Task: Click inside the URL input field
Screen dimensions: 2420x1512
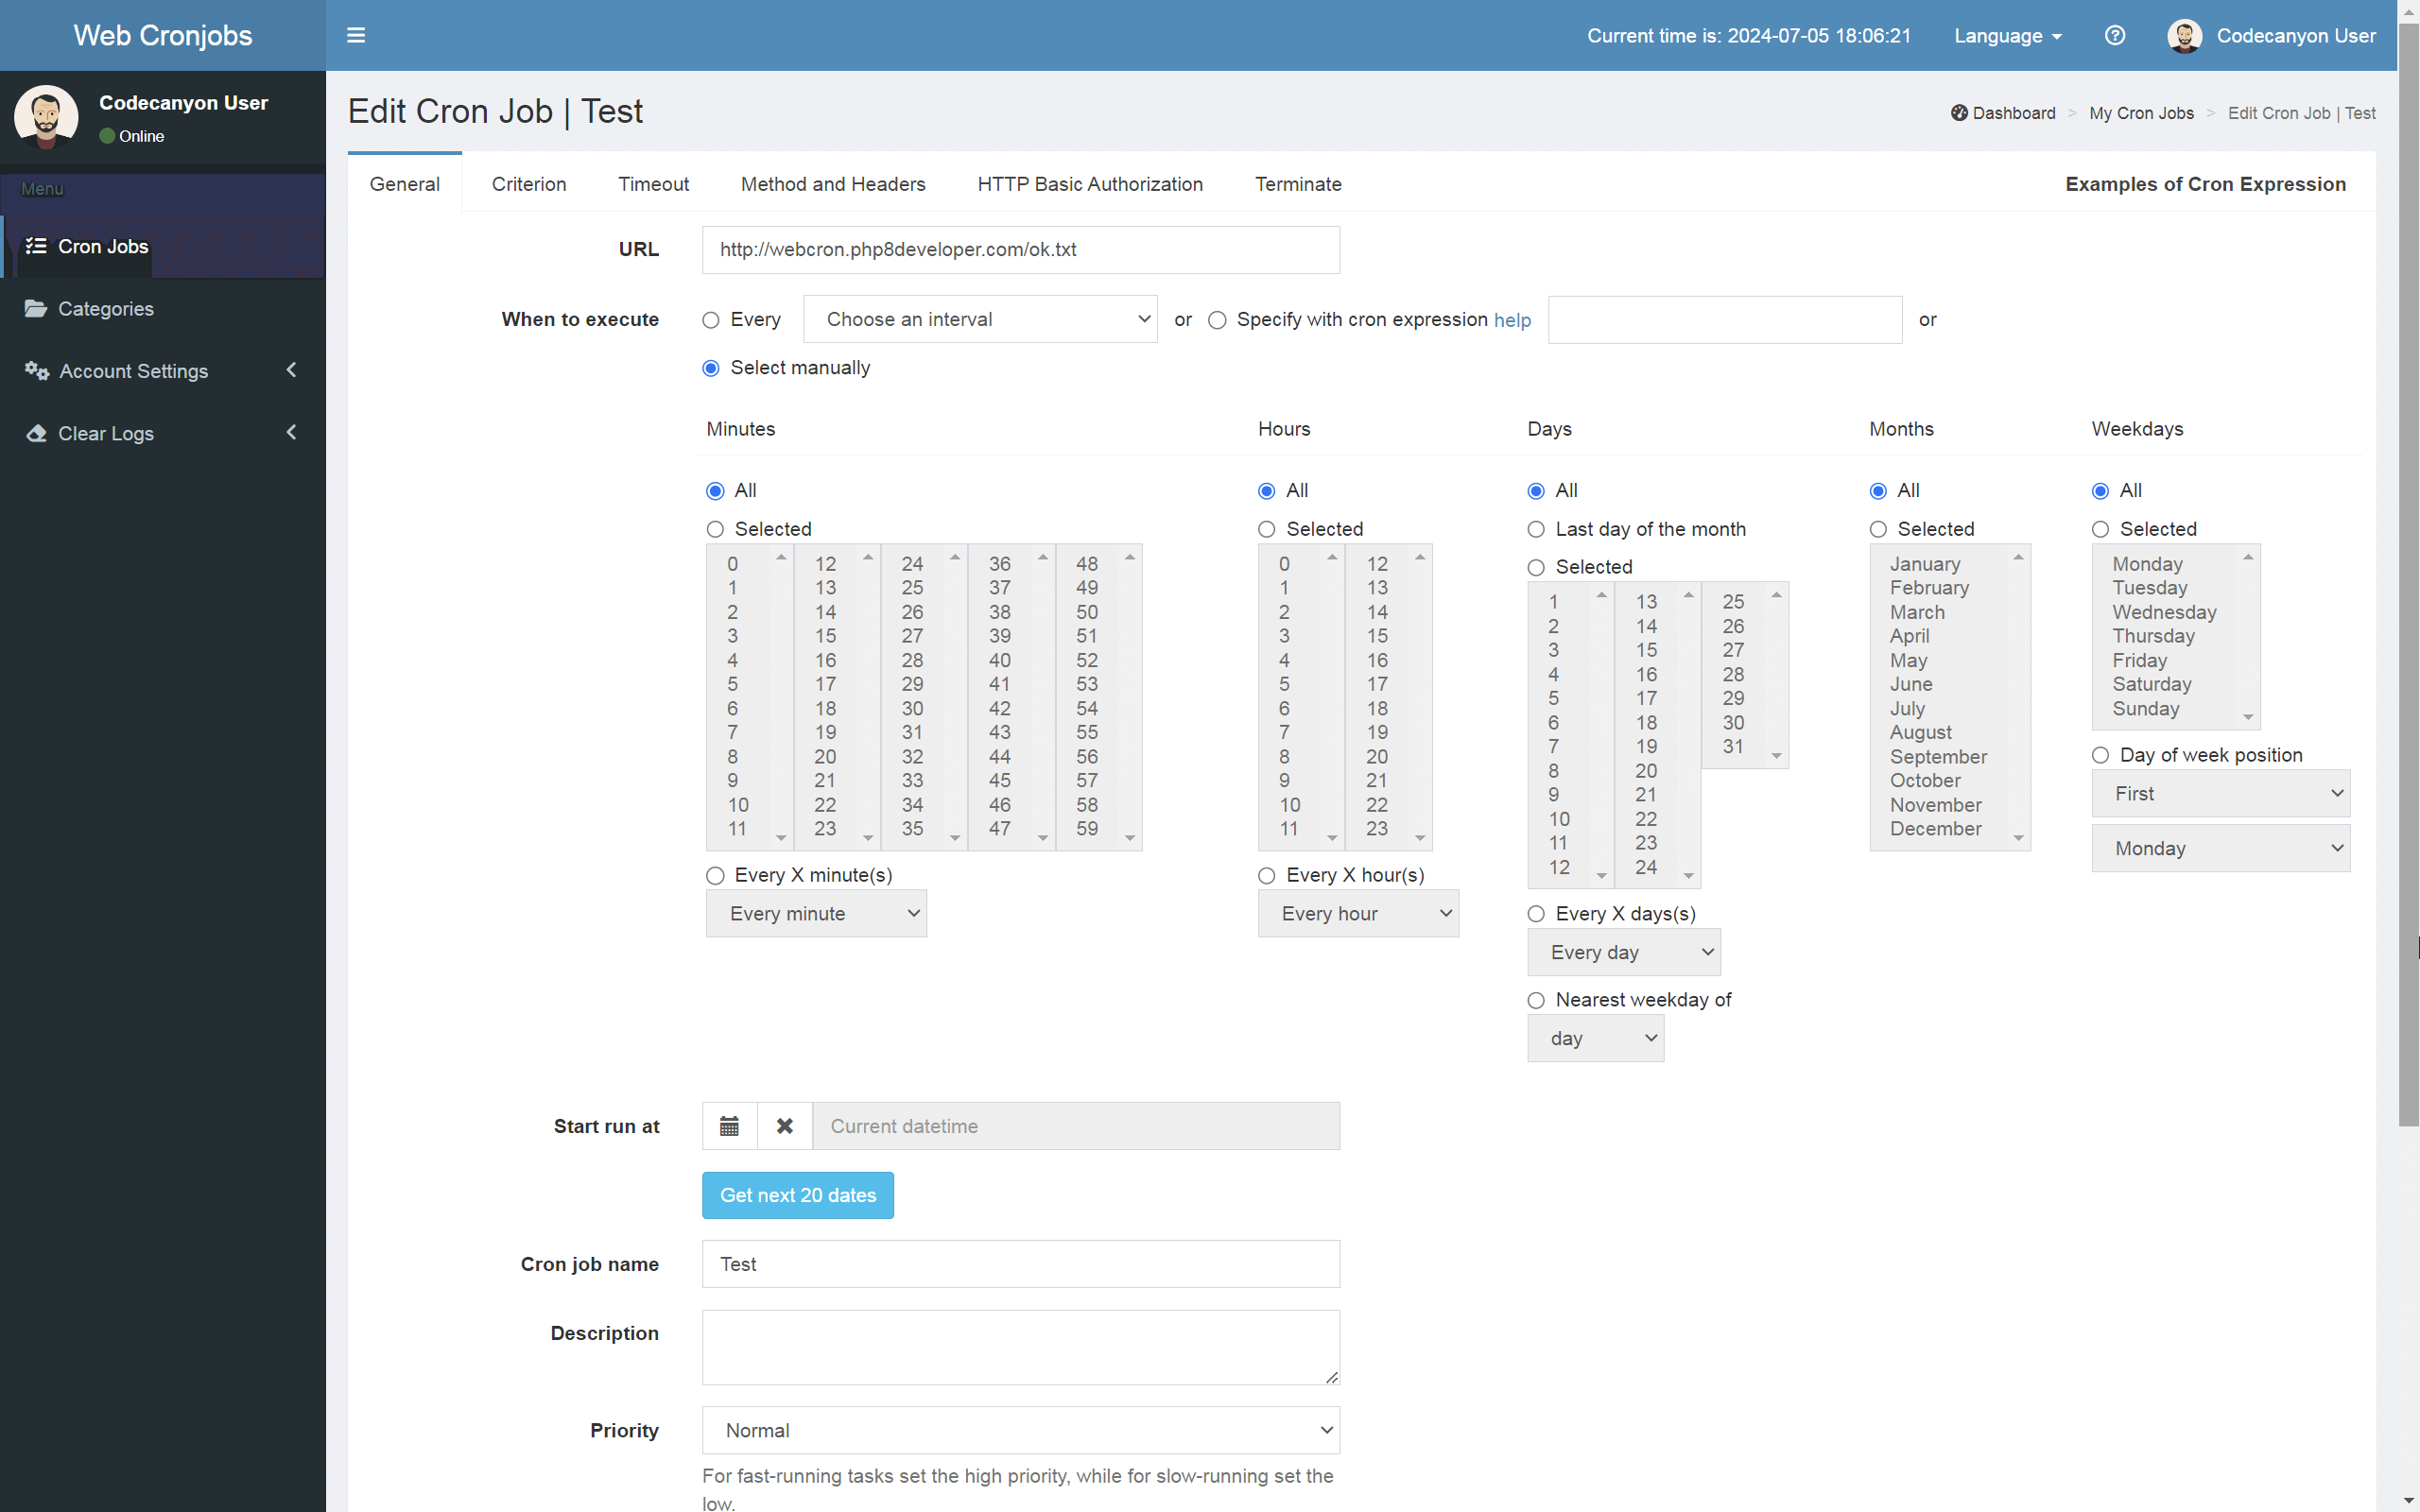Action: [x=1020, y=249]
